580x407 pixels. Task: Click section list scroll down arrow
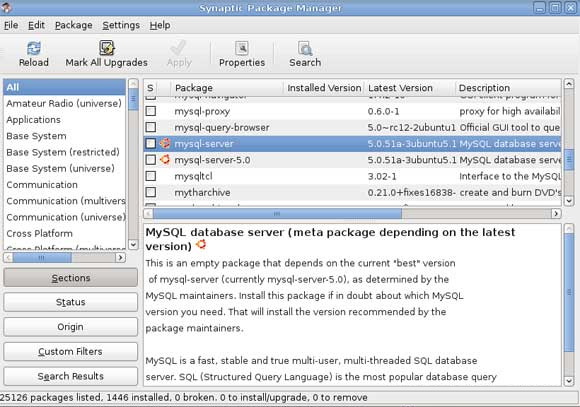pos(133,244)
